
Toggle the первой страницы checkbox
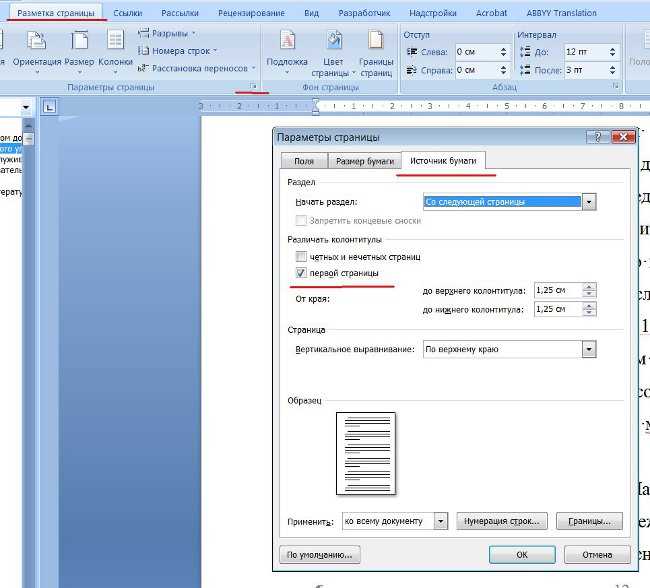pos(301,273)
